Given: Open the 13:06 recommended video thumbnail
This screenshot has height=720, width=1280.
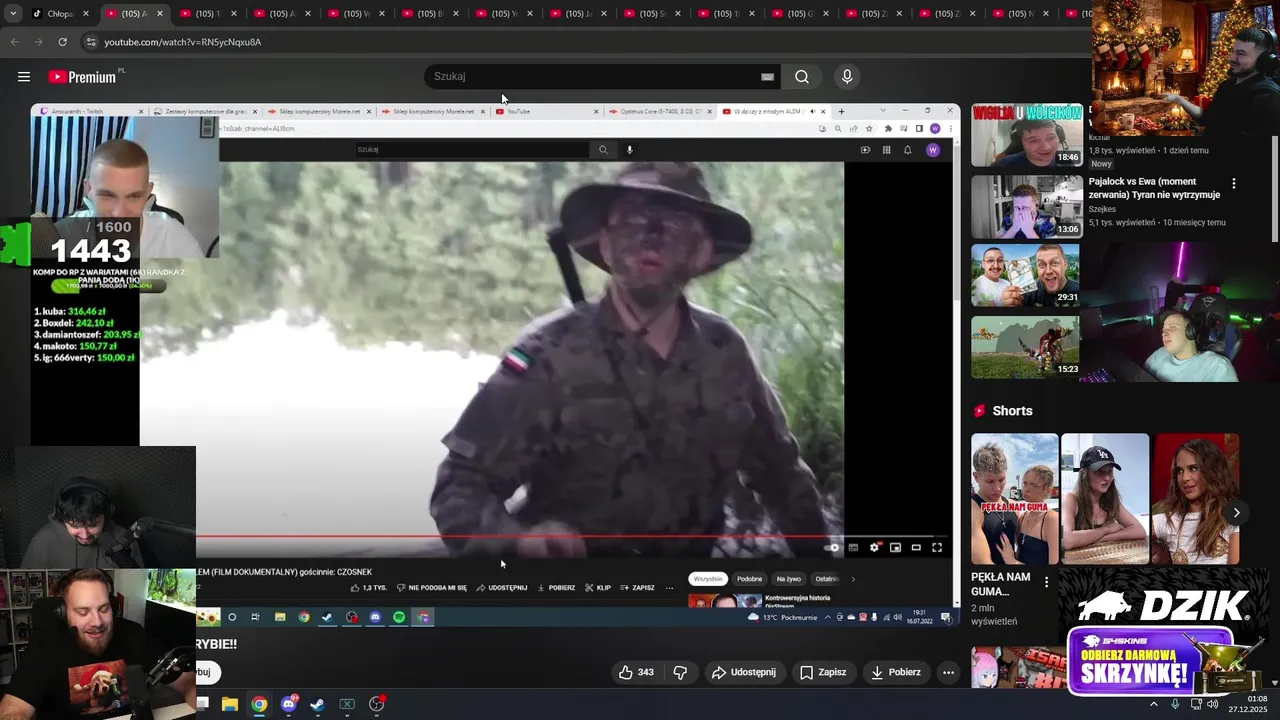Looking at the screenshot, I should pos(1027,207).
